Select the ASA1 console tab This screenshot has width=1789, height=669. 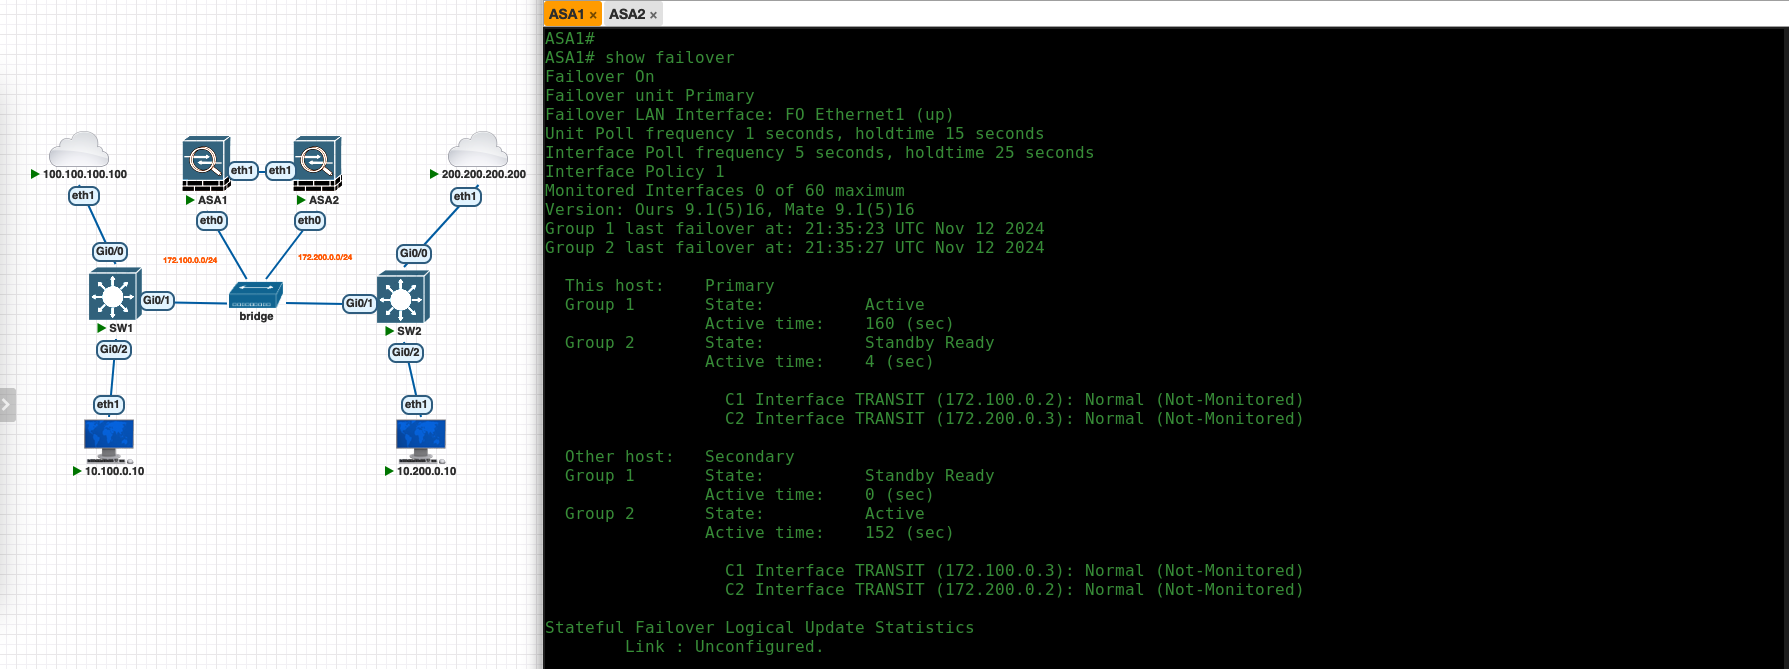click(x=566, y=14)
